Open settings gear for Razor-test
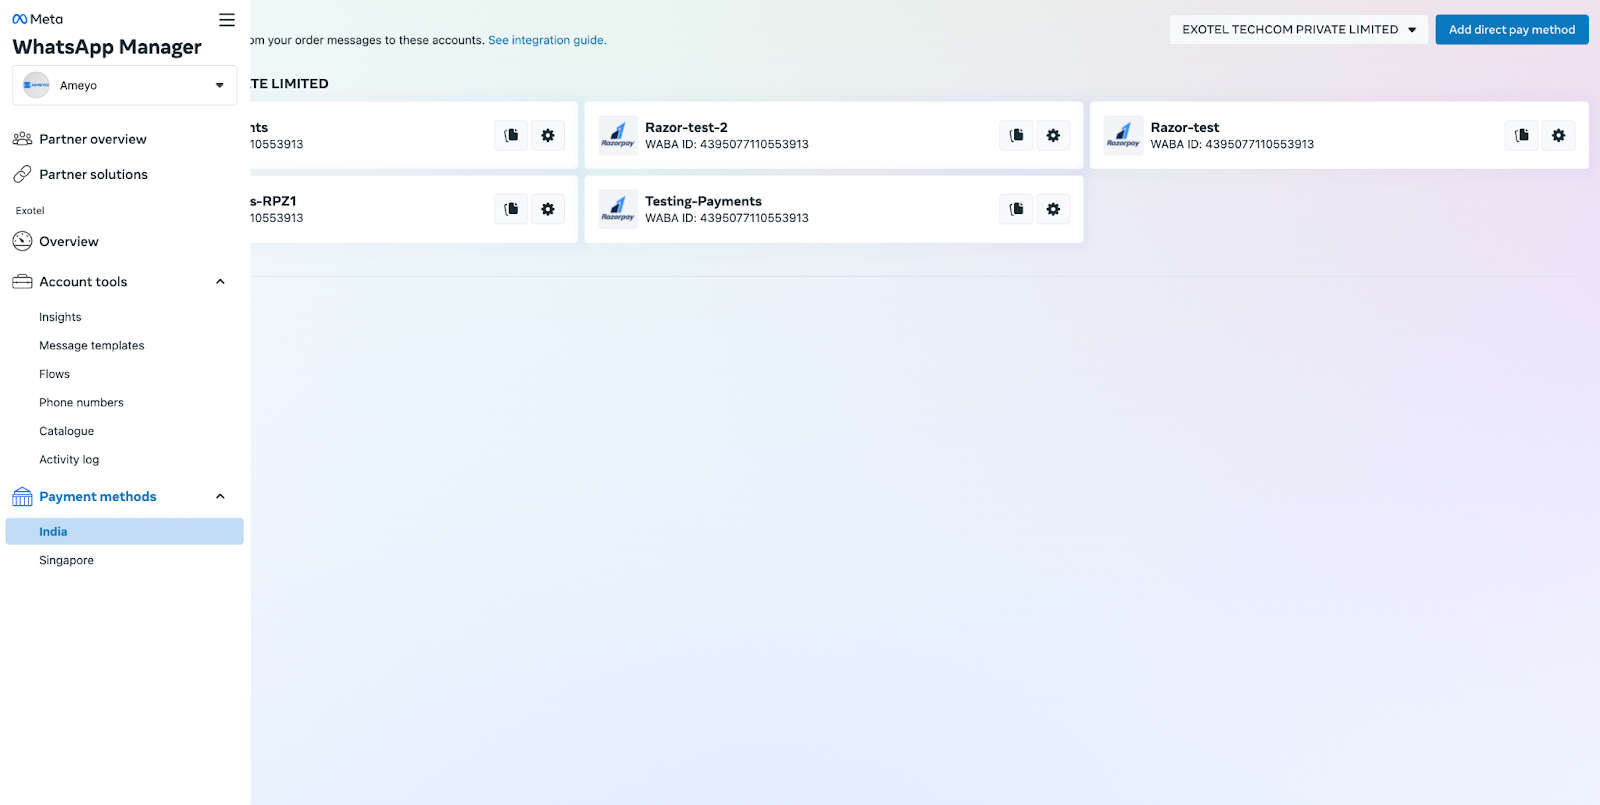Viewport: 1600px width, 805px height. coord(1558,135)
